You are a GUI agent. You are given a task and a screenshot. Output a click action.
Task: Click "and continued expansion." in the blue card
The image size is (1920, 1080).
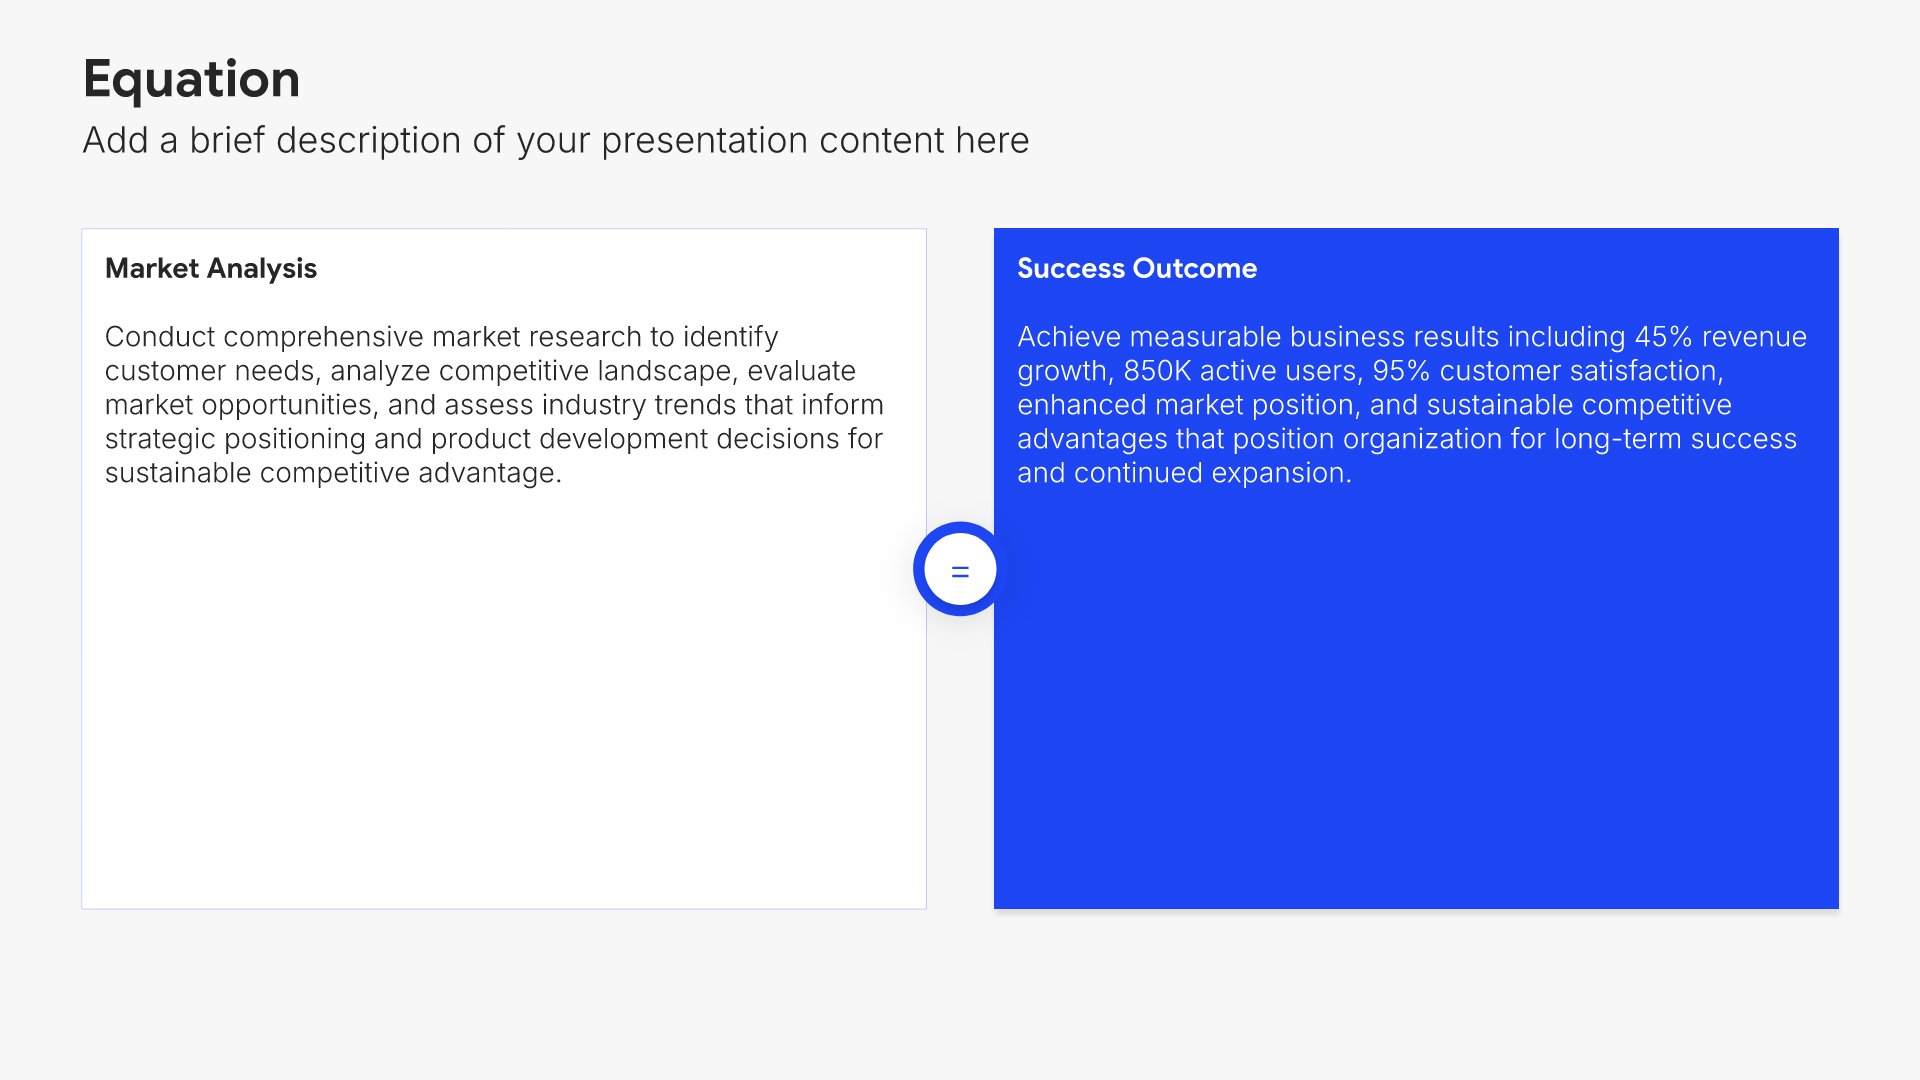point(1184,473)
